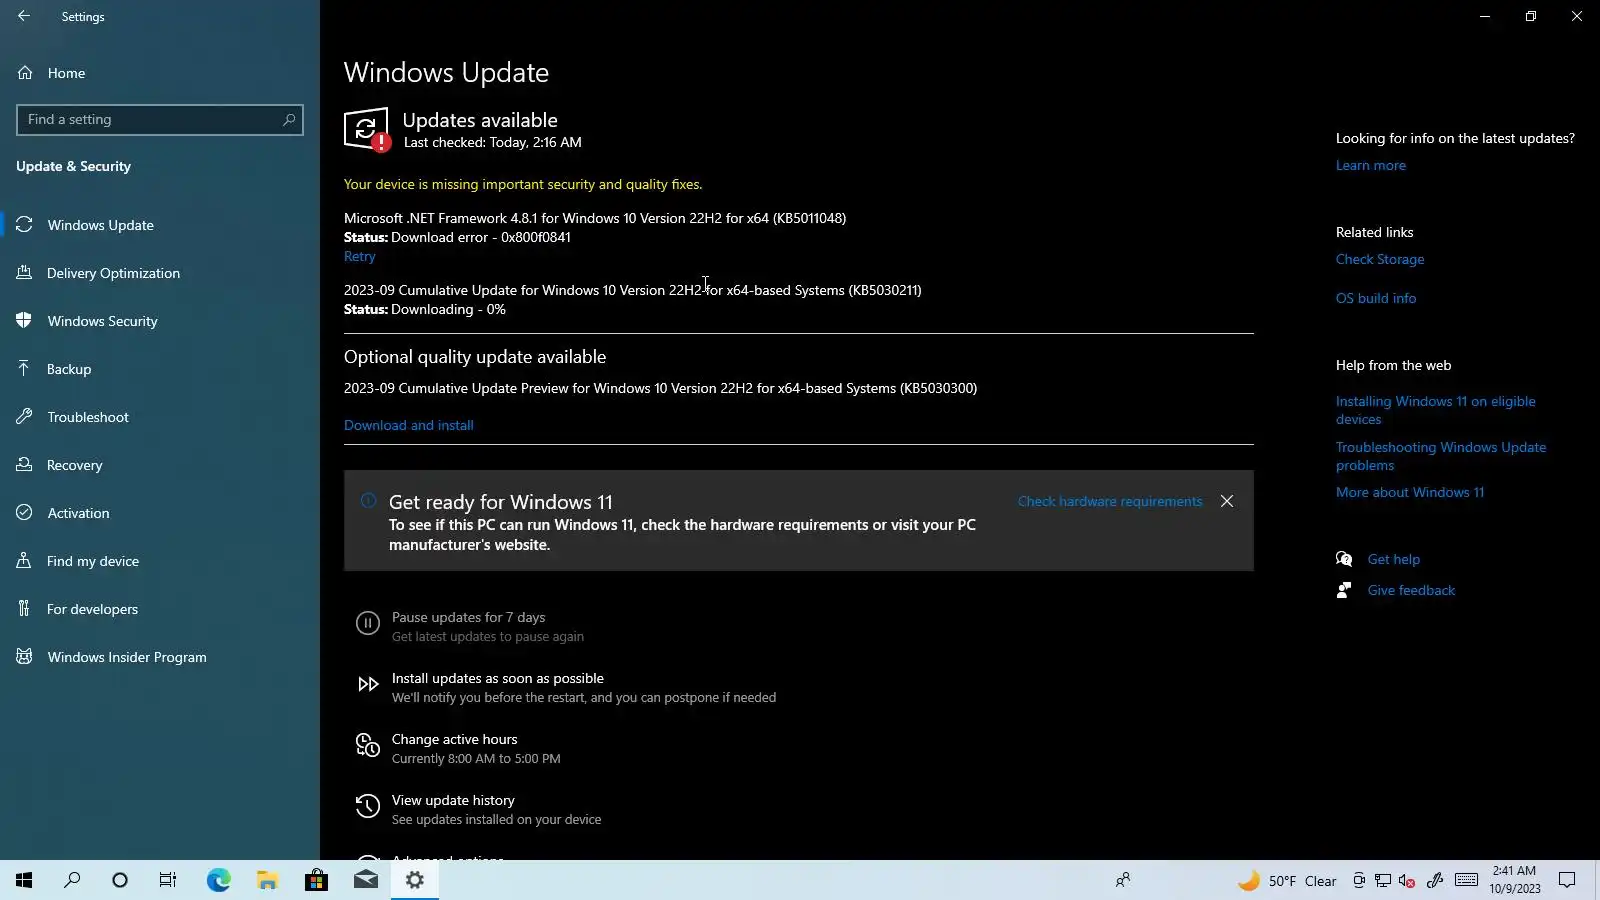
Task: Click the Backup upload arrow icon
Action: [24, 369]
